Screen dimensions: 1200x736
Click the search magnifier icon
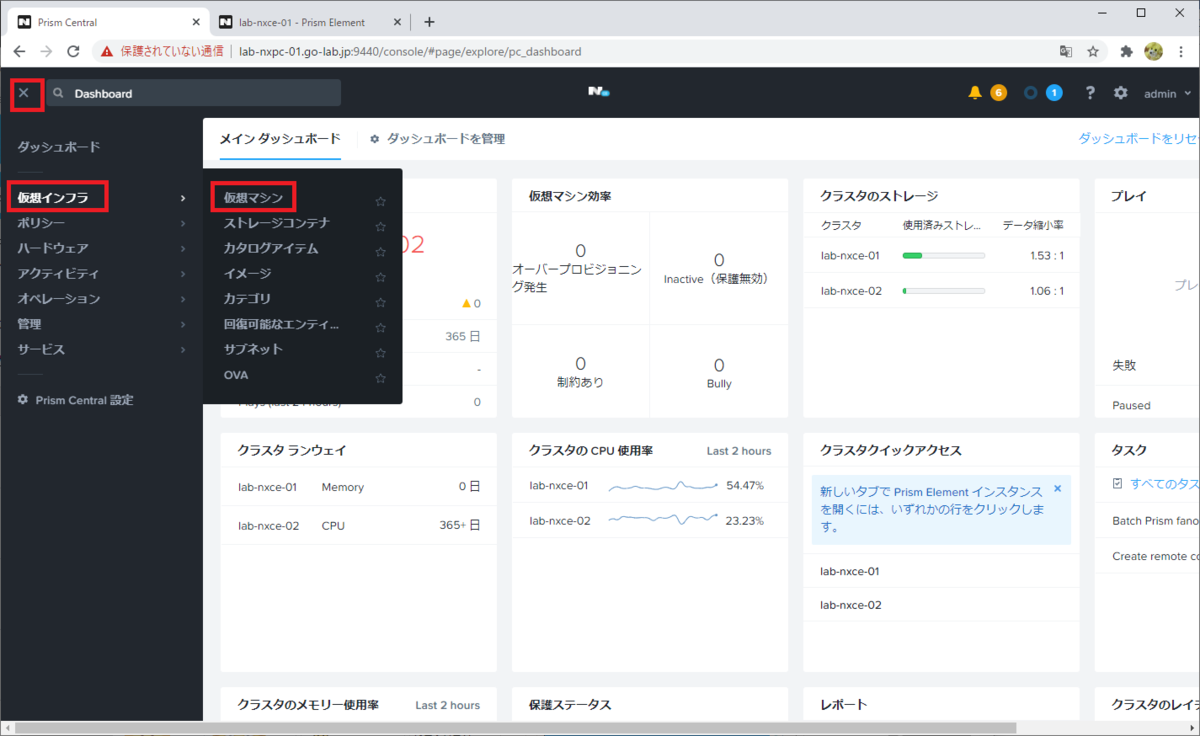pos(59,93)
